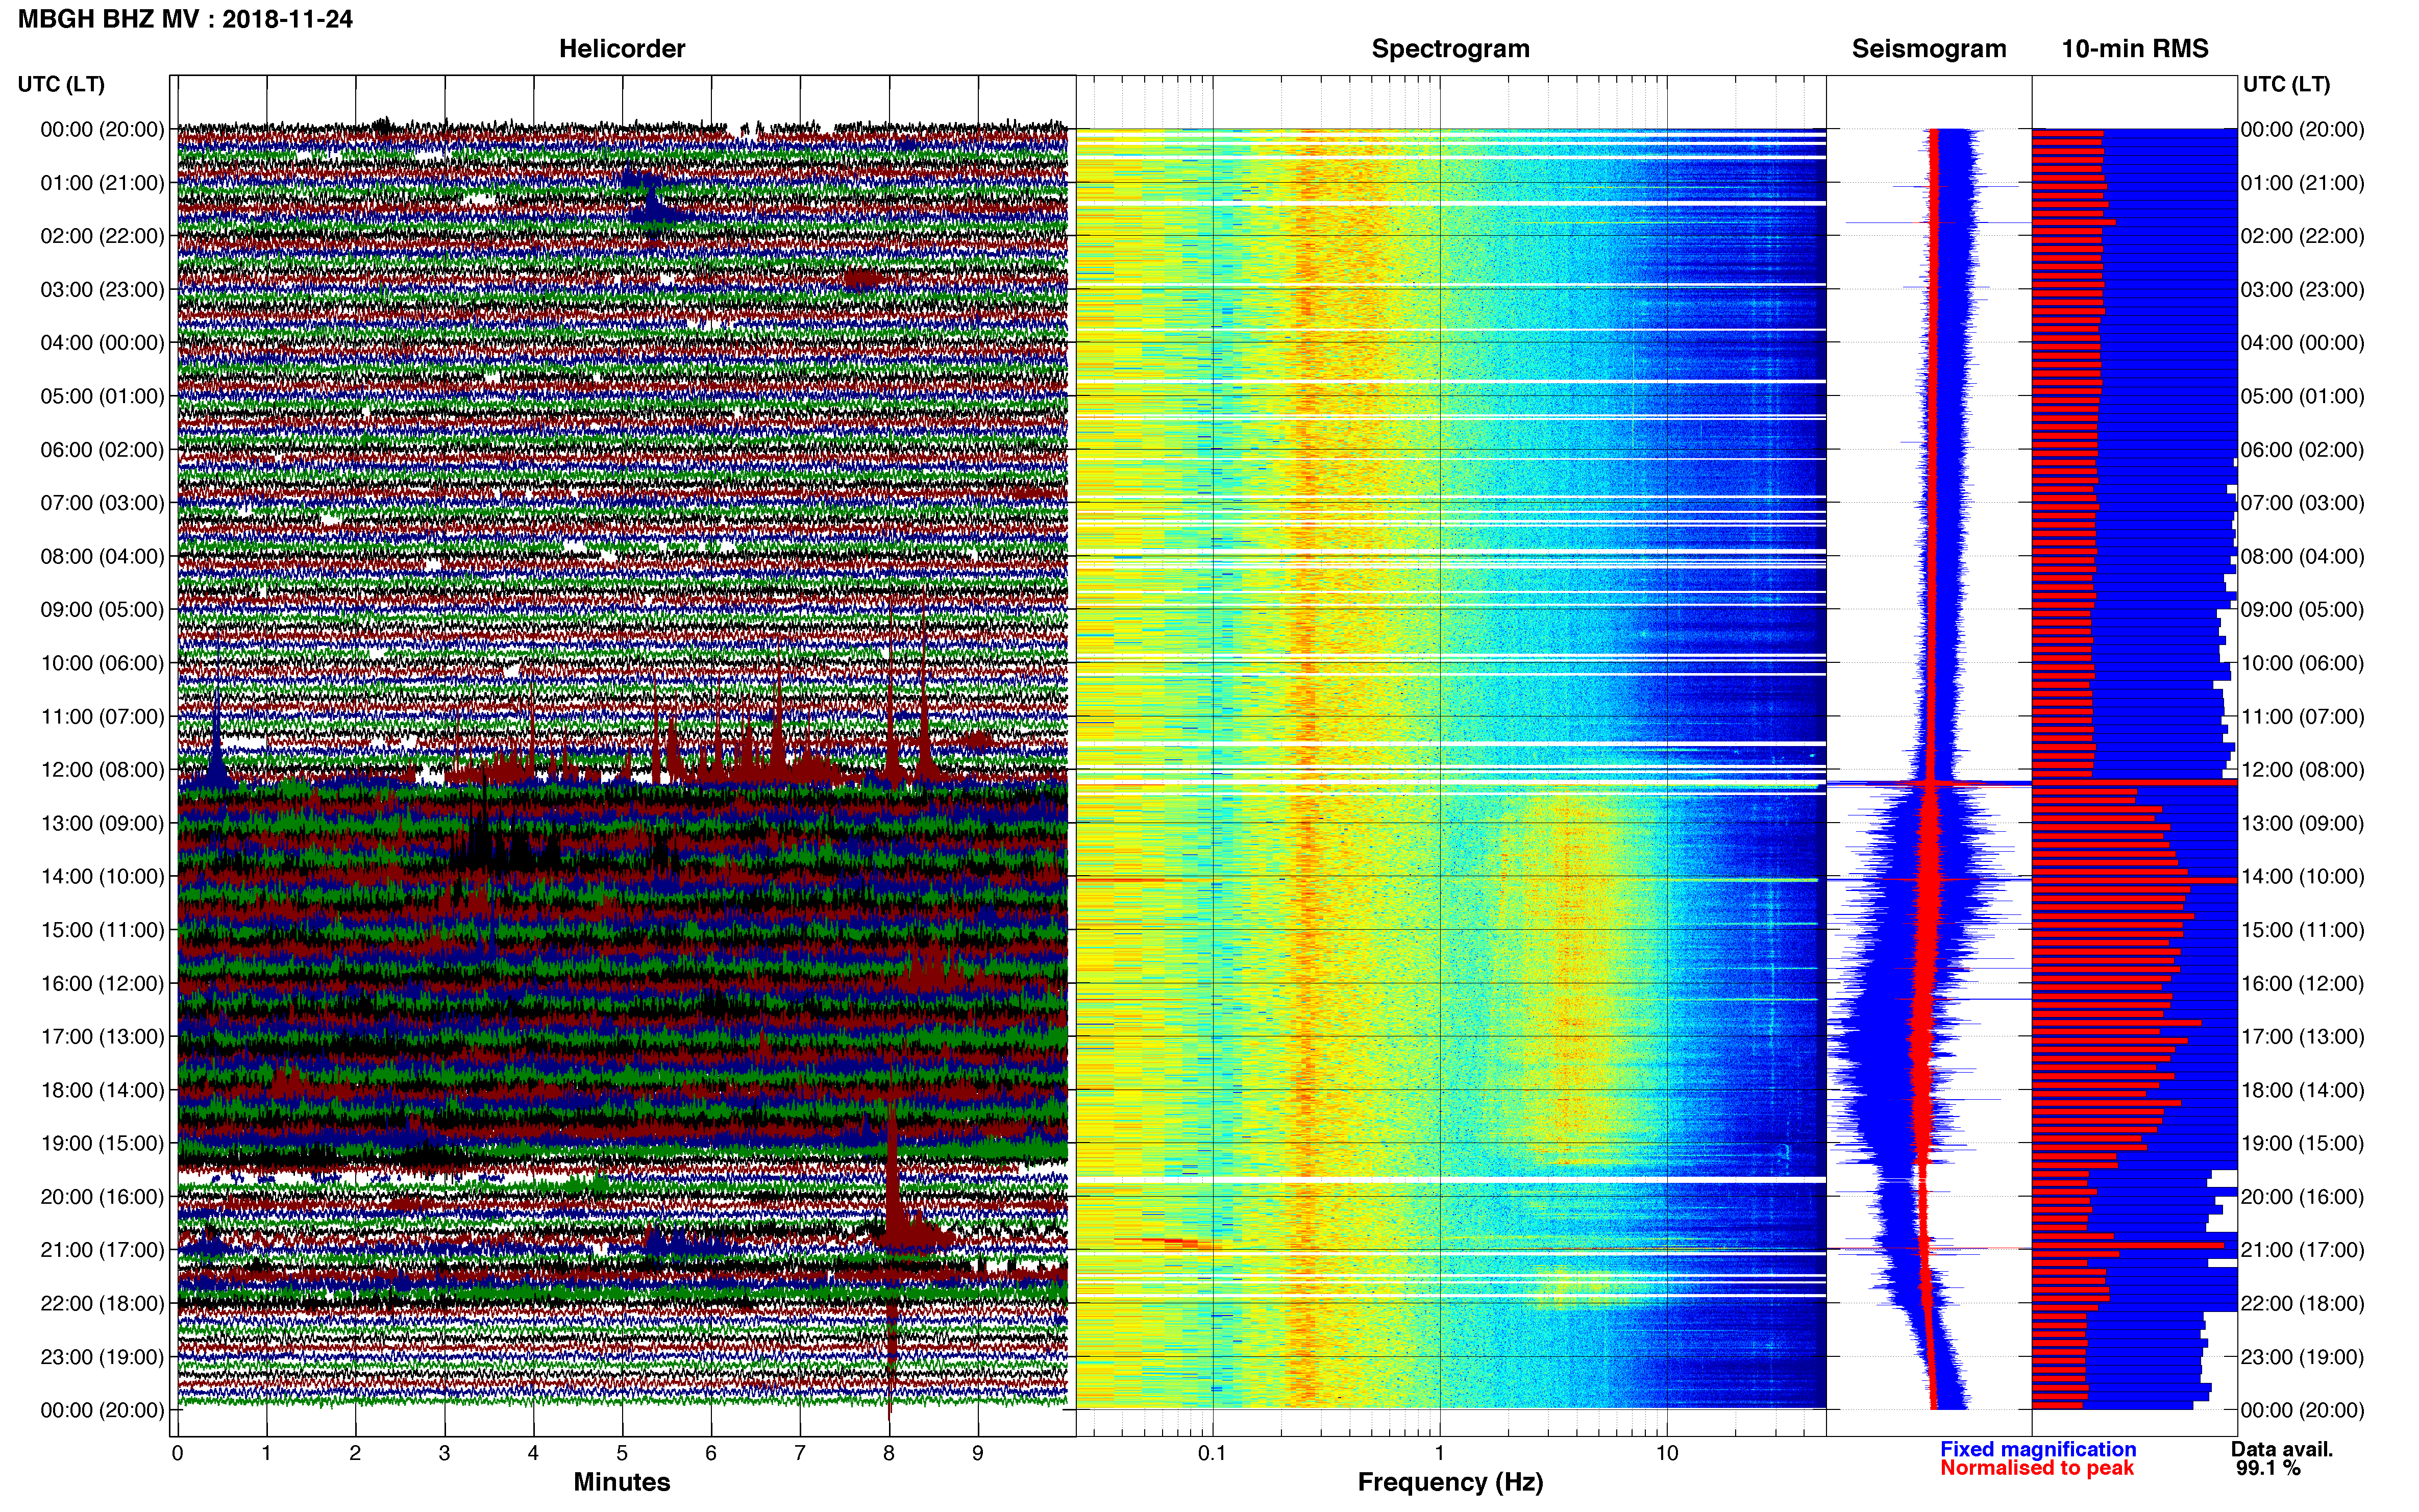Click the UTC (LT) label beside the RMS panel
The image size is (2419, 1512).
pyautogui.click(x=2286, y=84)
